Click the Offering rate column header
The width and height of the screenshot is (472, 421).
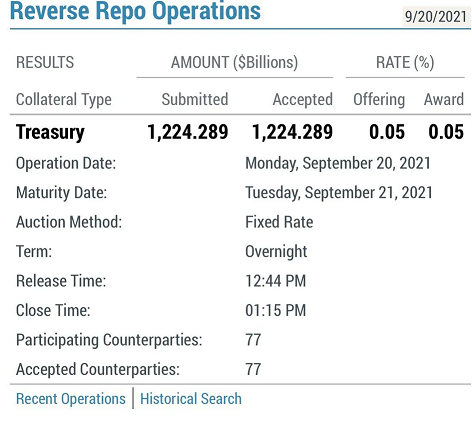coord(379,99)
